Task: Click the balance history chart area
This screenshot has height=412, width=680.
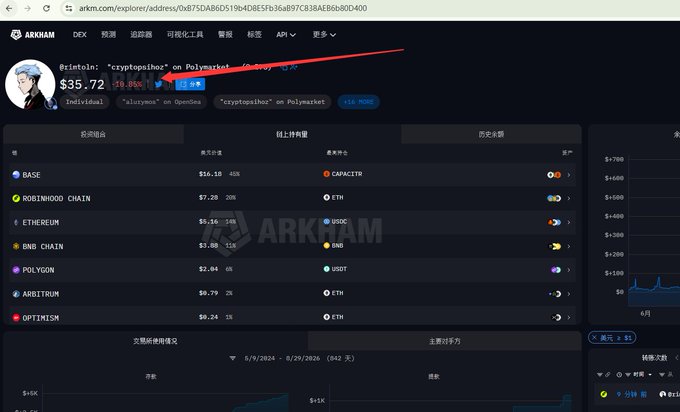Action: [654, 232]
